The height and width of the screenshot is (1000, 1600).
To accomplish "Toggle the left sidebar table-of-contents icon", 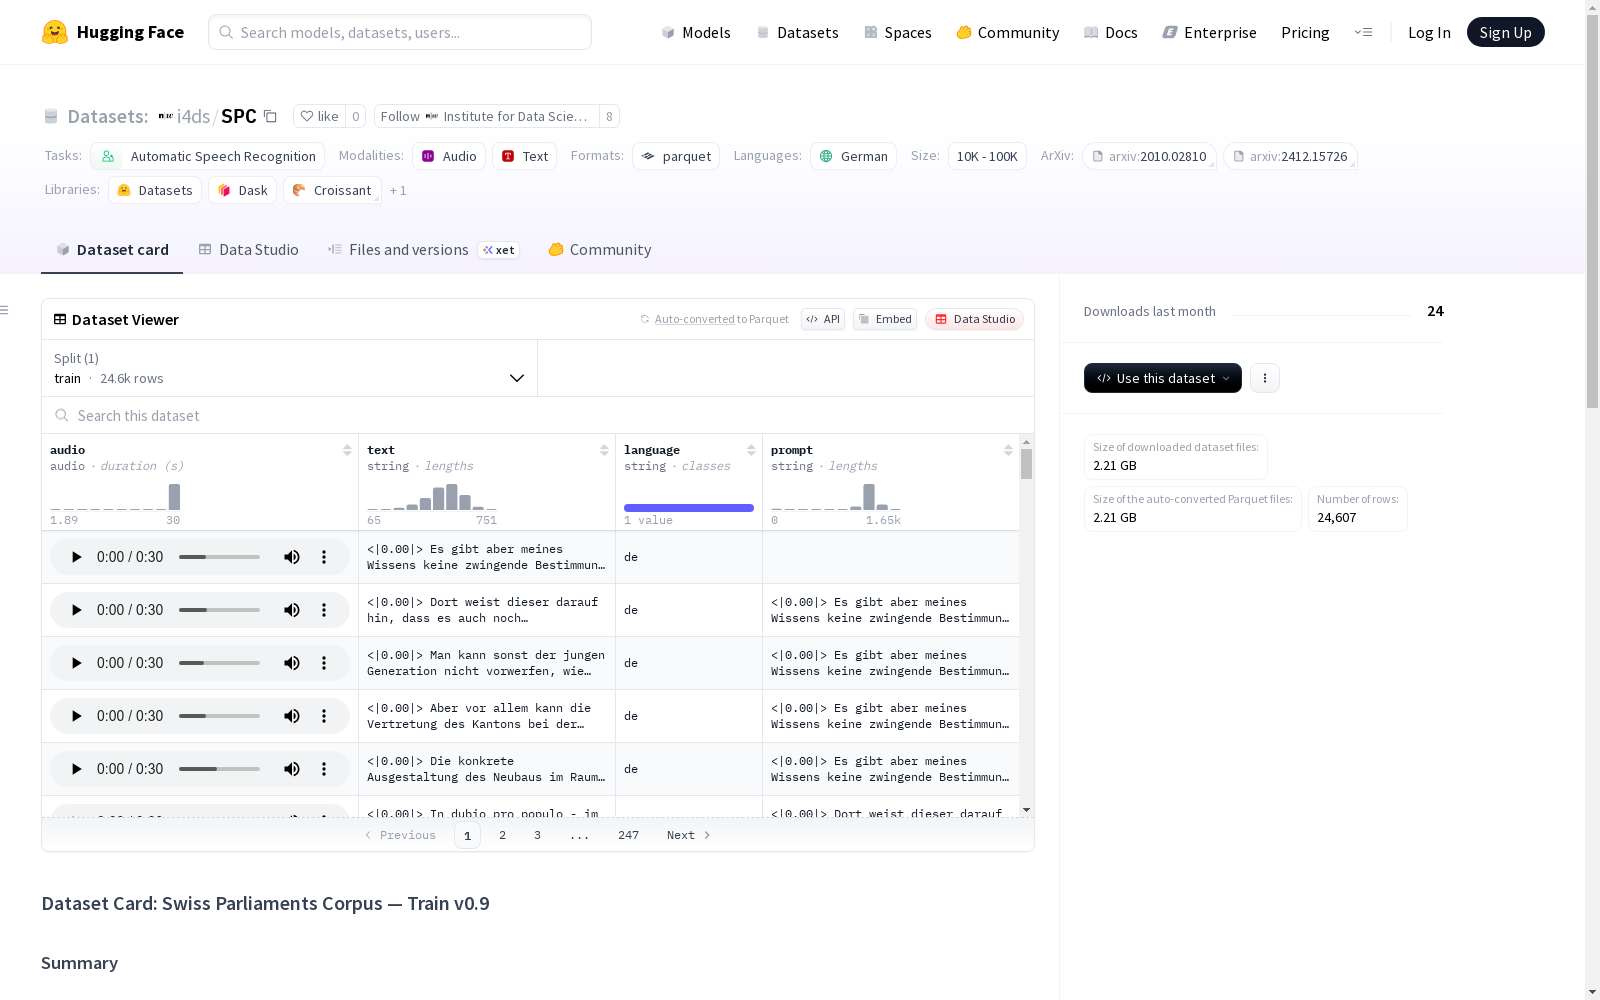I will point(5,310).
